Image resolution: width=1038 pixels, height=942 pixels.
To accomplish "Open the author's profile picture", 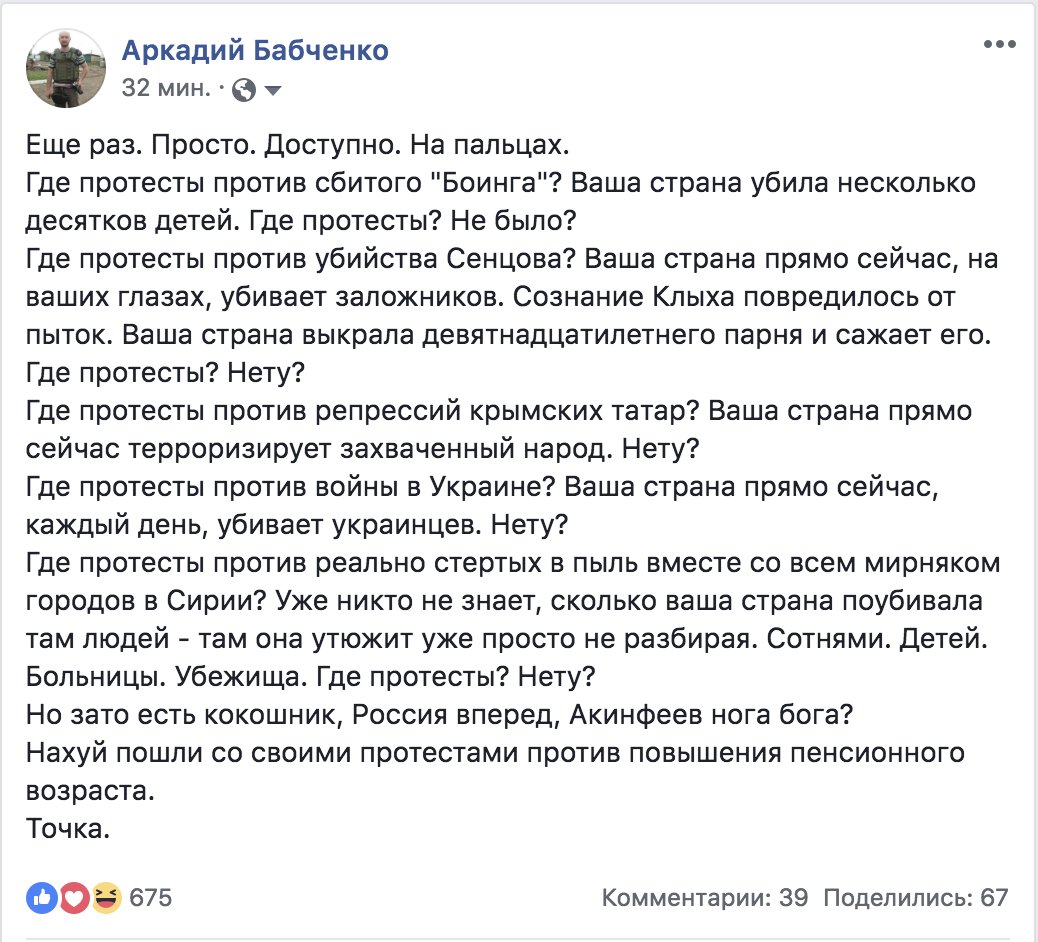I will [x=66, y=68].
